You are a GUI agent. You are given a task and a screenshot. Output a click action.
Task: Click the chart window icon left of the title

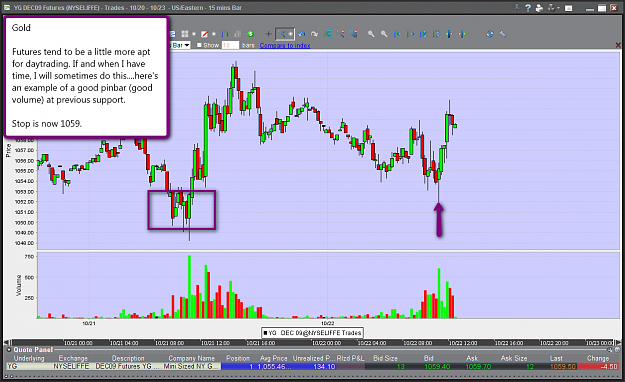pos(7,8)
